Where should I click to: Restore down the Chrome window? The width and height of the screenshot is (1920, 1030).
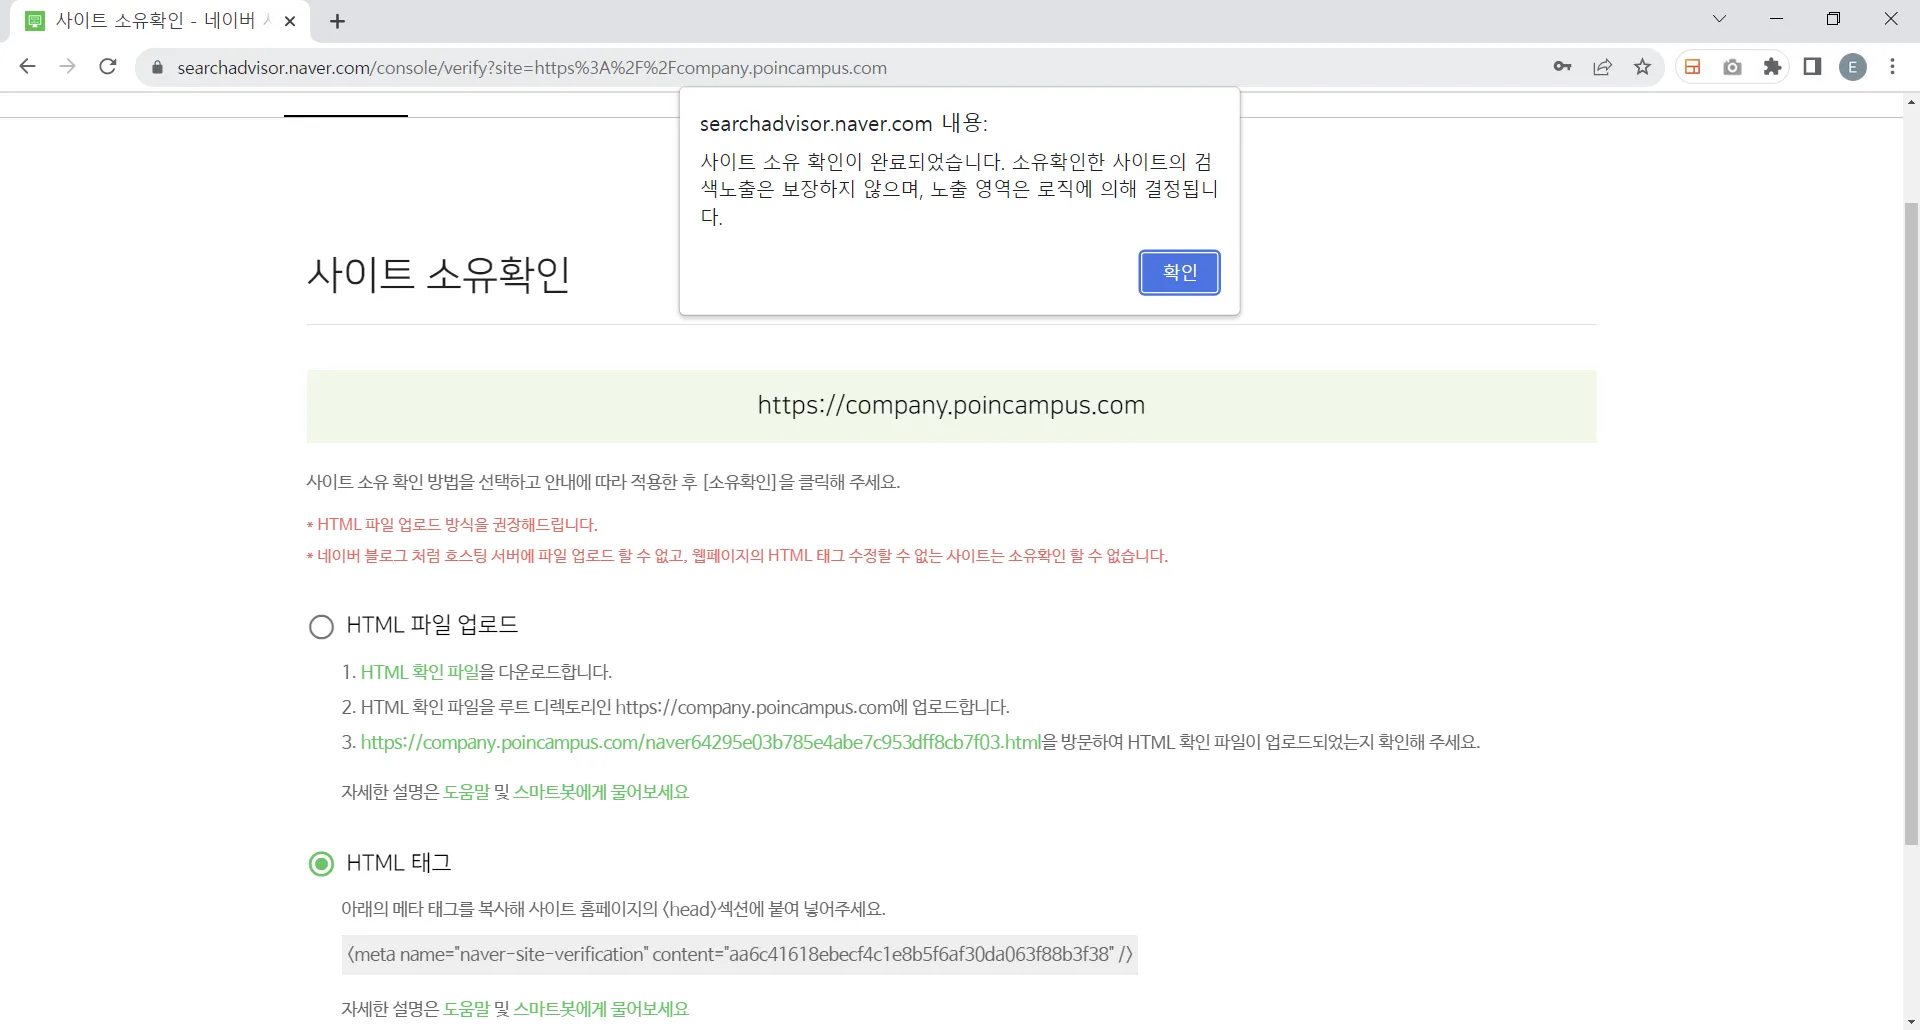pyautogui.click(x=1833, y=19)
